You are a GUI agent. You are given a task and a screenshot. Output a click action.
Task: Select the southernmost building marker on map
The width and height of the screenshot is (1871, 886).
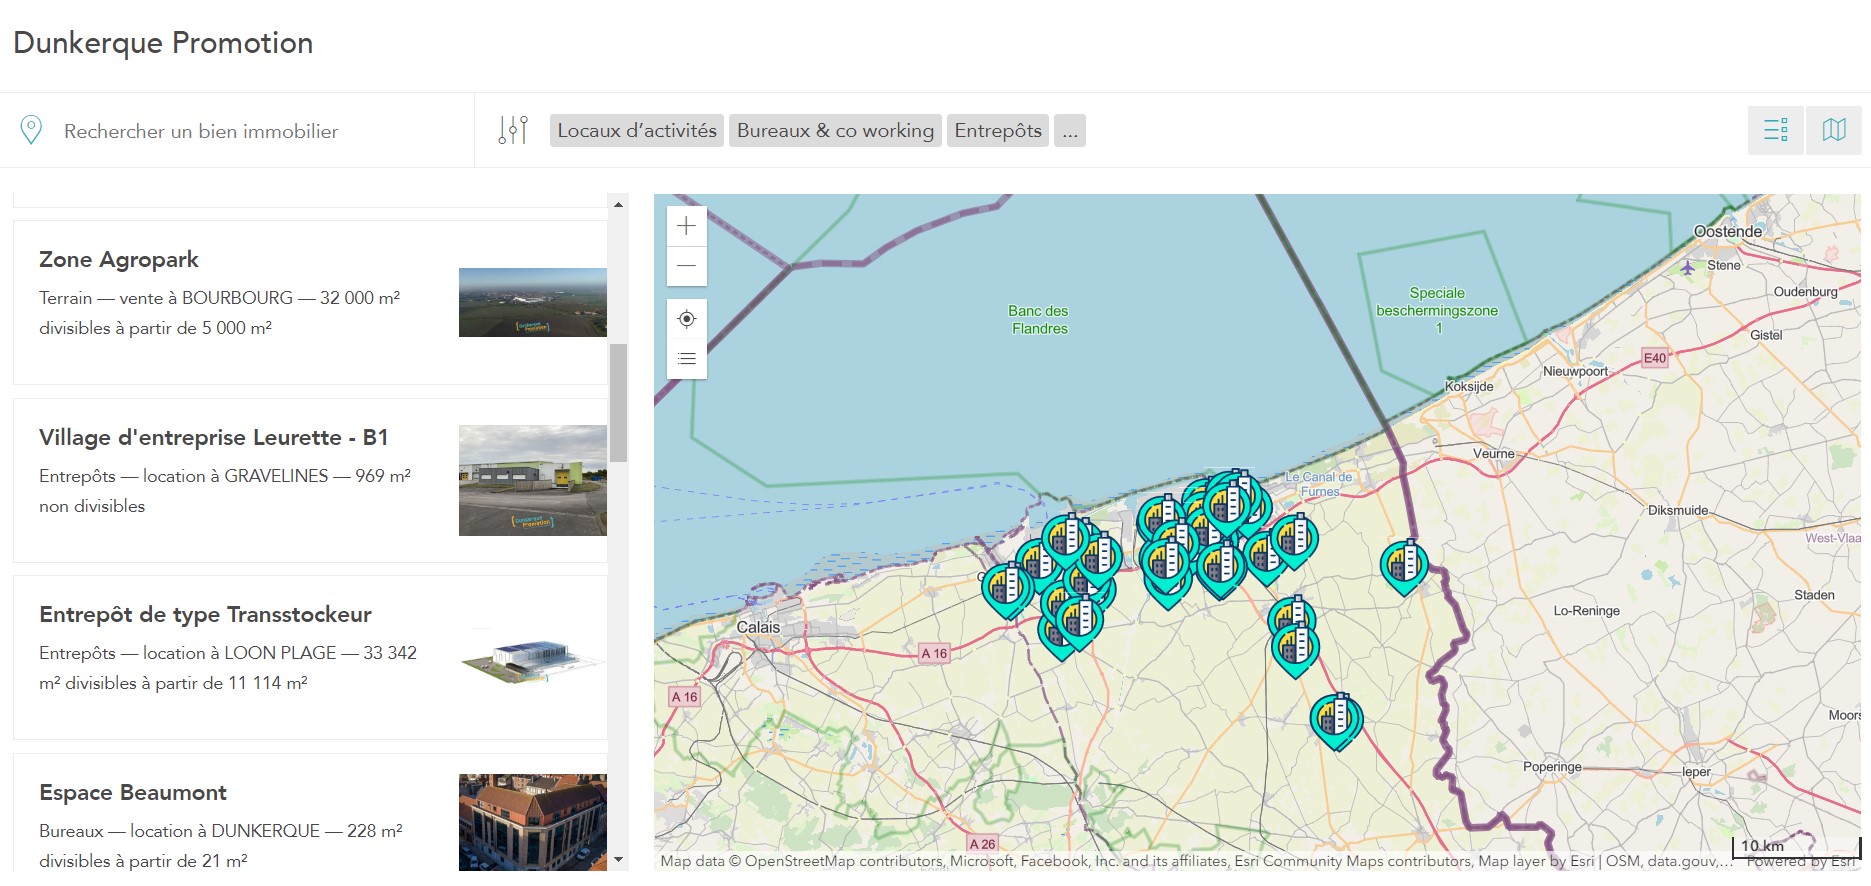pyautogui.click(x=1335, y=718)
